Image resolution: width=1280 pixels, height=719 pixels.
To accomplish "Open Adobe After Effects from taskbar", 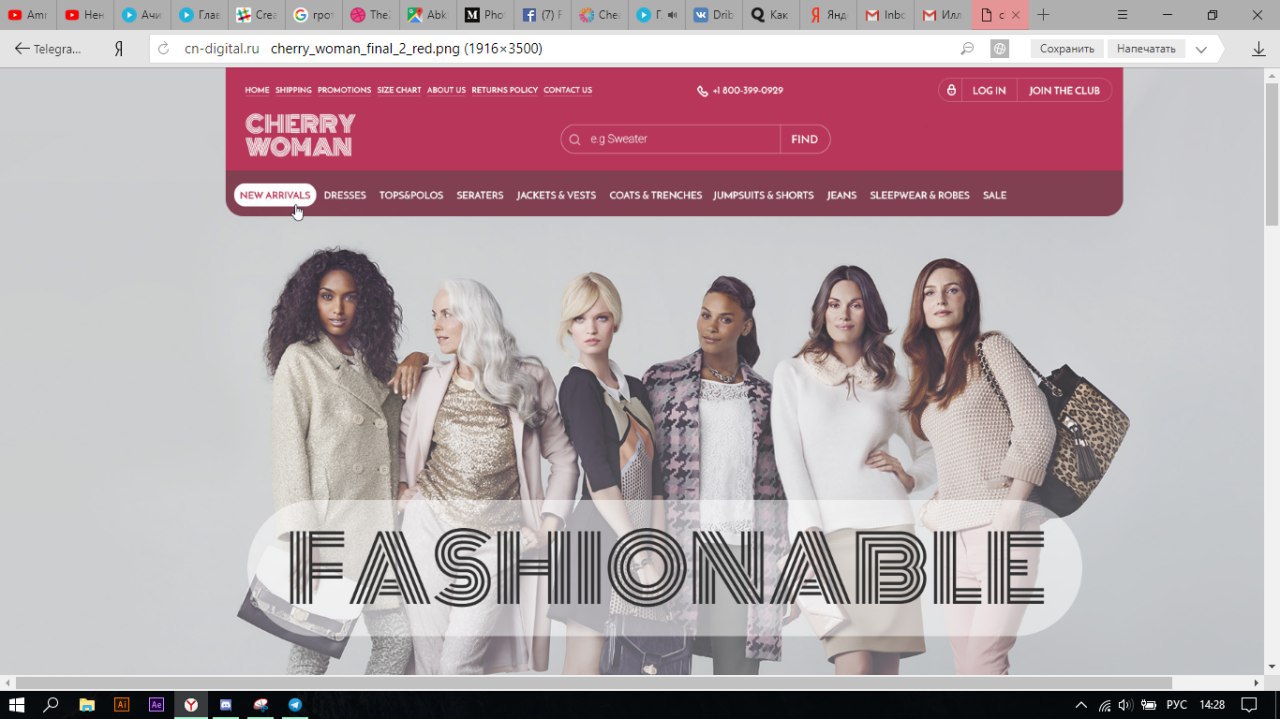I will tap(156, 704).
